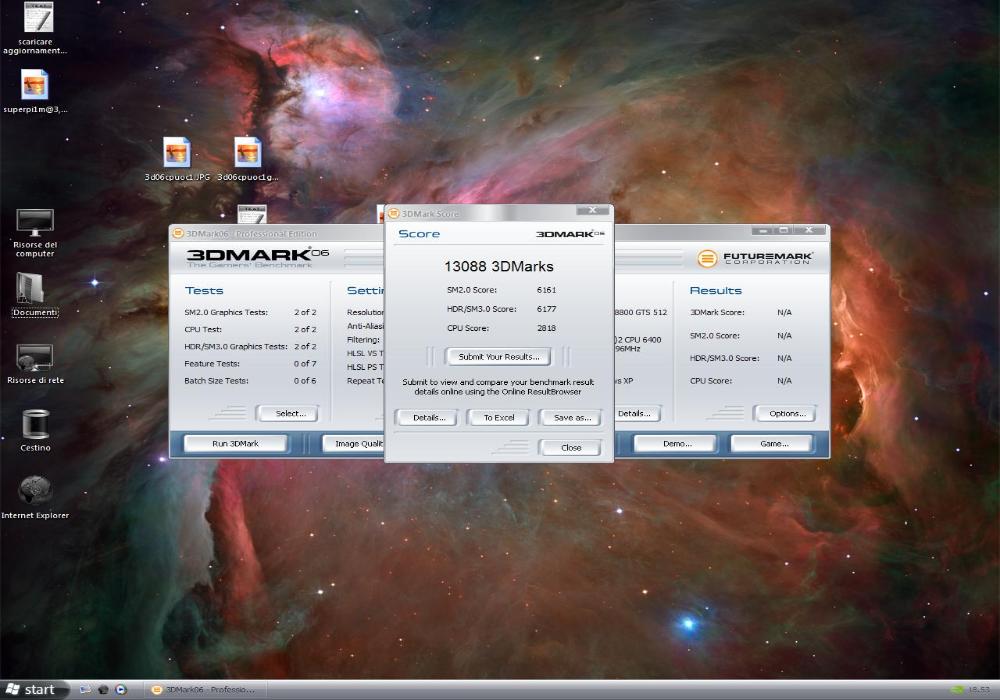Minimize the 3DMark06 main window
Image resolution: width=1000 pixels, height=700 pixels.
[x=762, y=230]
